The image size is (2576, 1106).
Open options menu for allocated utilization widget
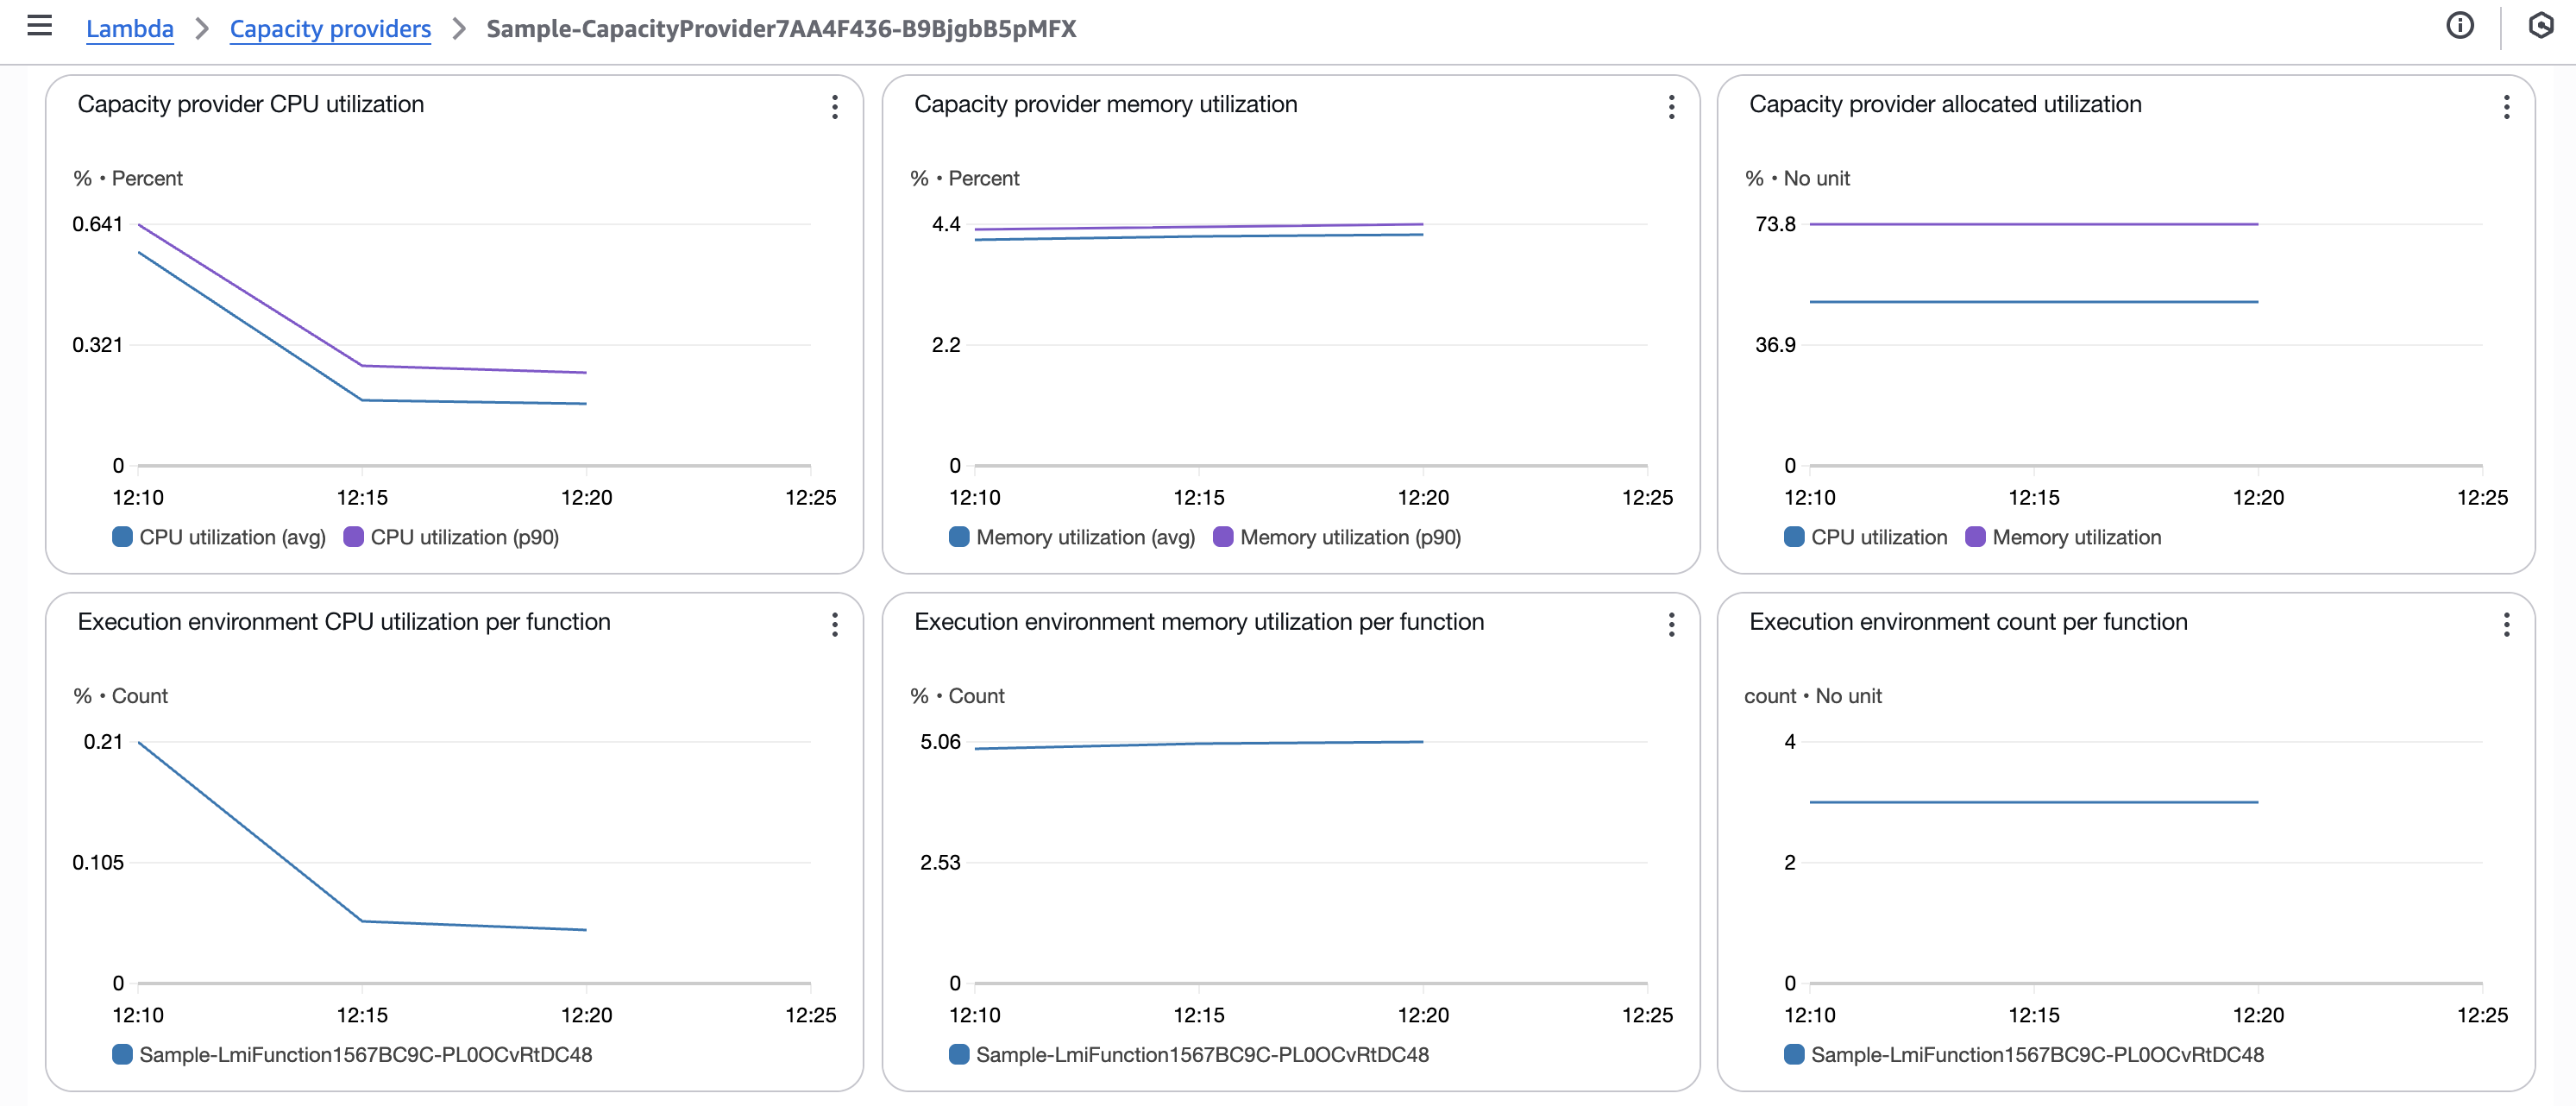(2505, 107)
